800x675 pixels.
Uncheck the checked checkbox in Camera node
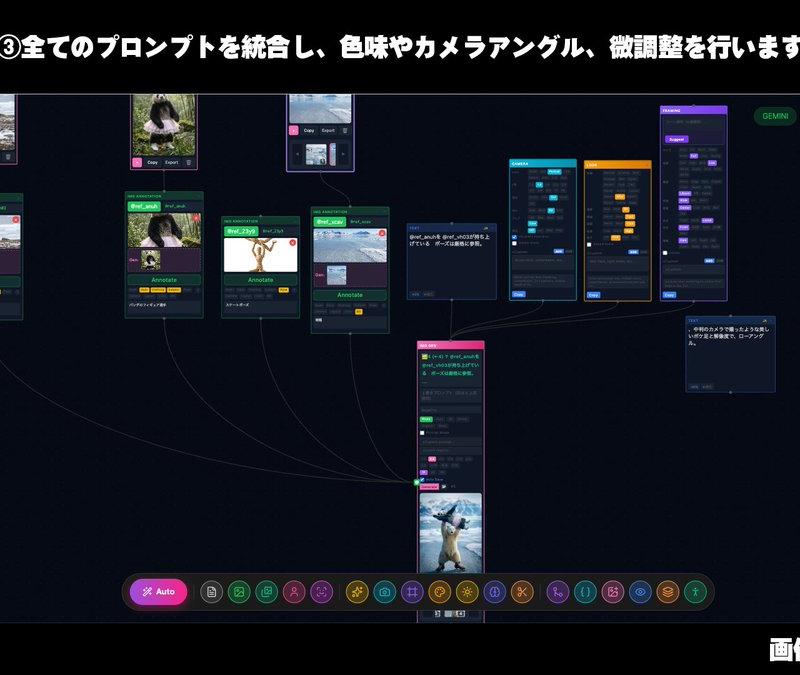coord(514,237)
